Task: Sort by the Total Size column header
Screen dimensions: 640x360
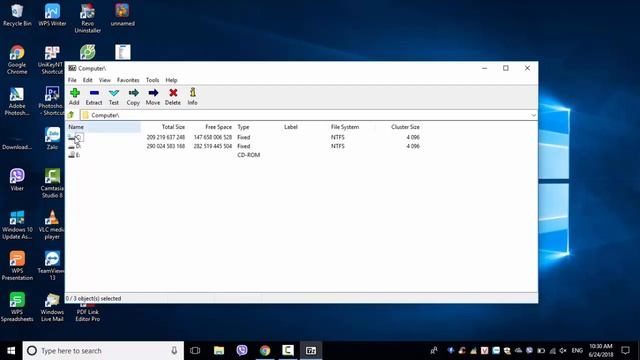Action: 164,127
